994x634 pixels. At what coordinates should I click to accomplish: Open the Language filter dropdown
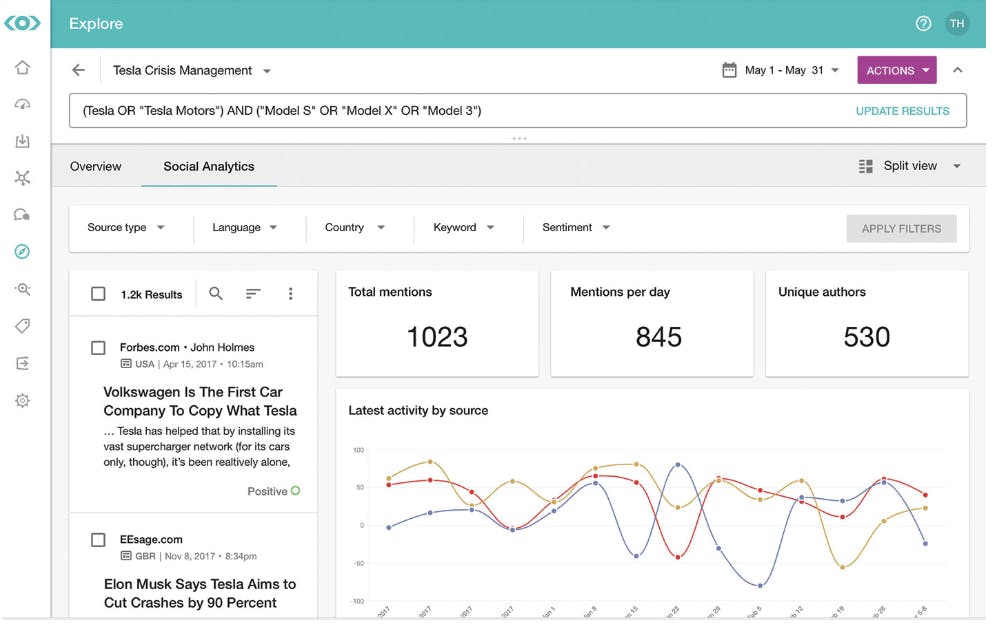(245, 228)
